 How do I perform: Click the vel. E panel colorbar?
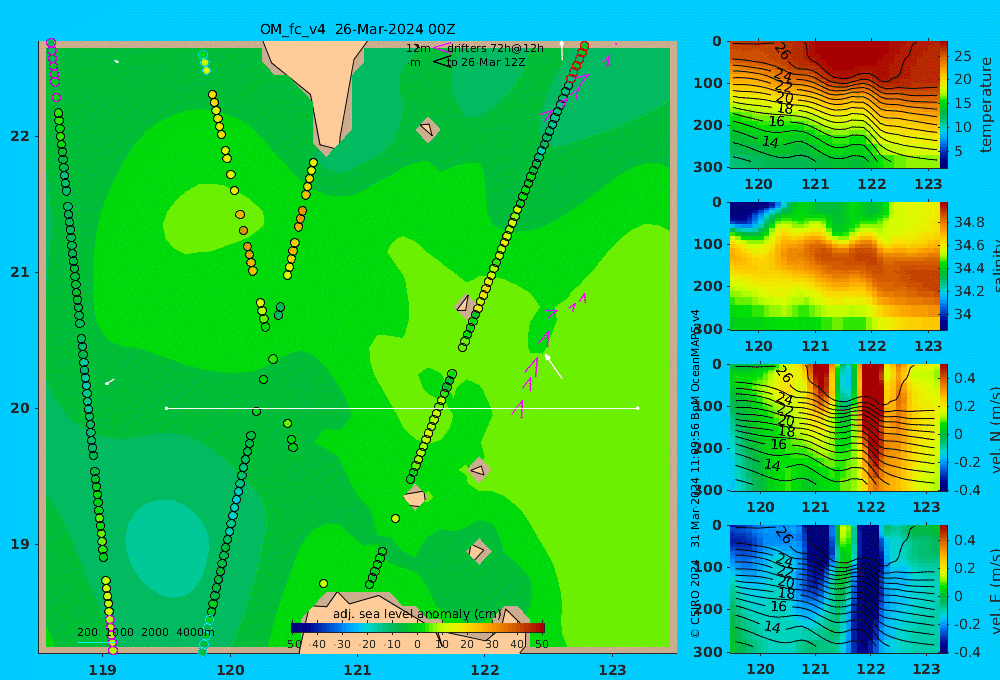pos(944,589)
